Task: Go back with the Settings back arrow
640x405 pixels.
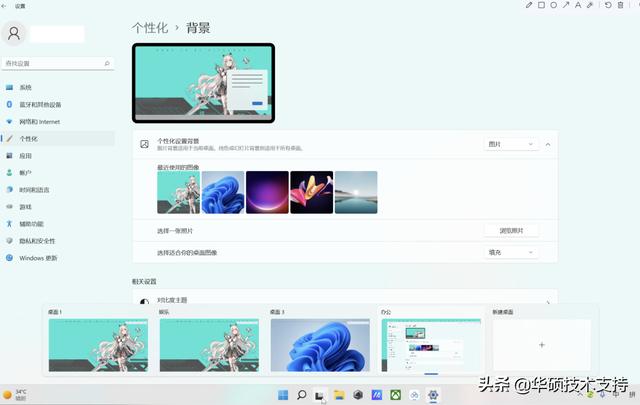Action: pyautogui.click(x=4, y=6)
